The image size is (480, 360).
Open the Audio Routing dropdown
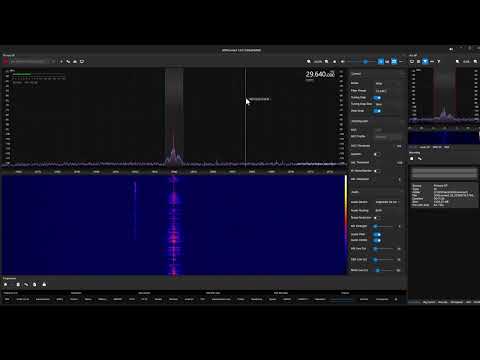[389, 211]
